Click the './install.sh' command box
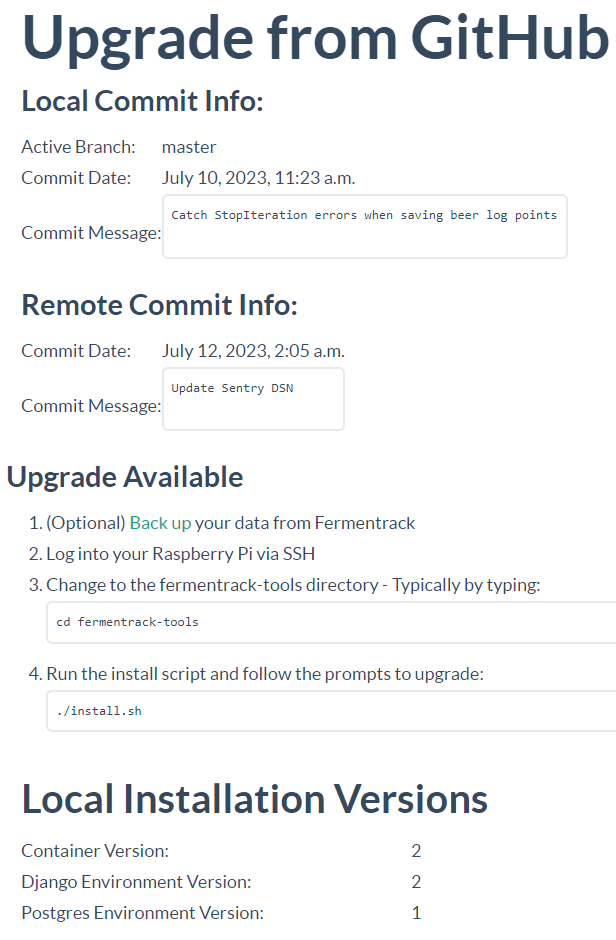The height and width of the screenshot is (940, 616). point(331,711)
